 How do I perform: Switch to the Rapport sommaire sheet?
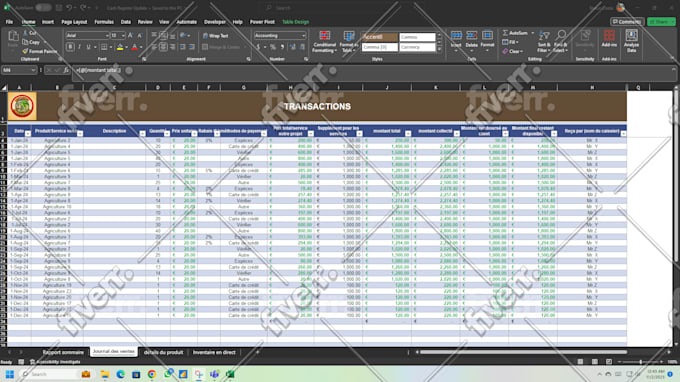point(63,352)
